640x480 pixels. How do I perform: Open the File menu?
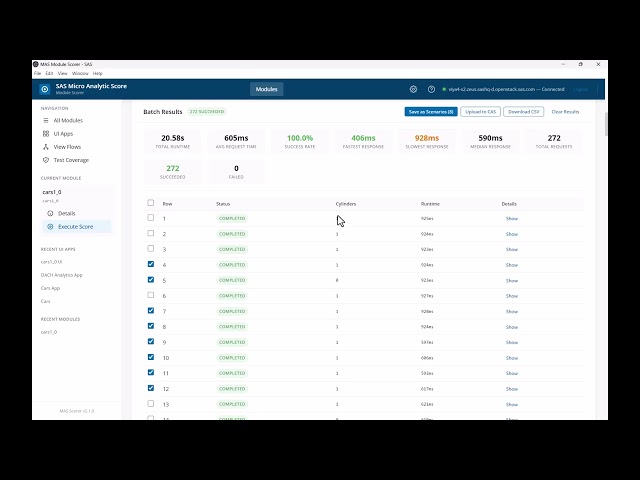[x=38, y=73]
